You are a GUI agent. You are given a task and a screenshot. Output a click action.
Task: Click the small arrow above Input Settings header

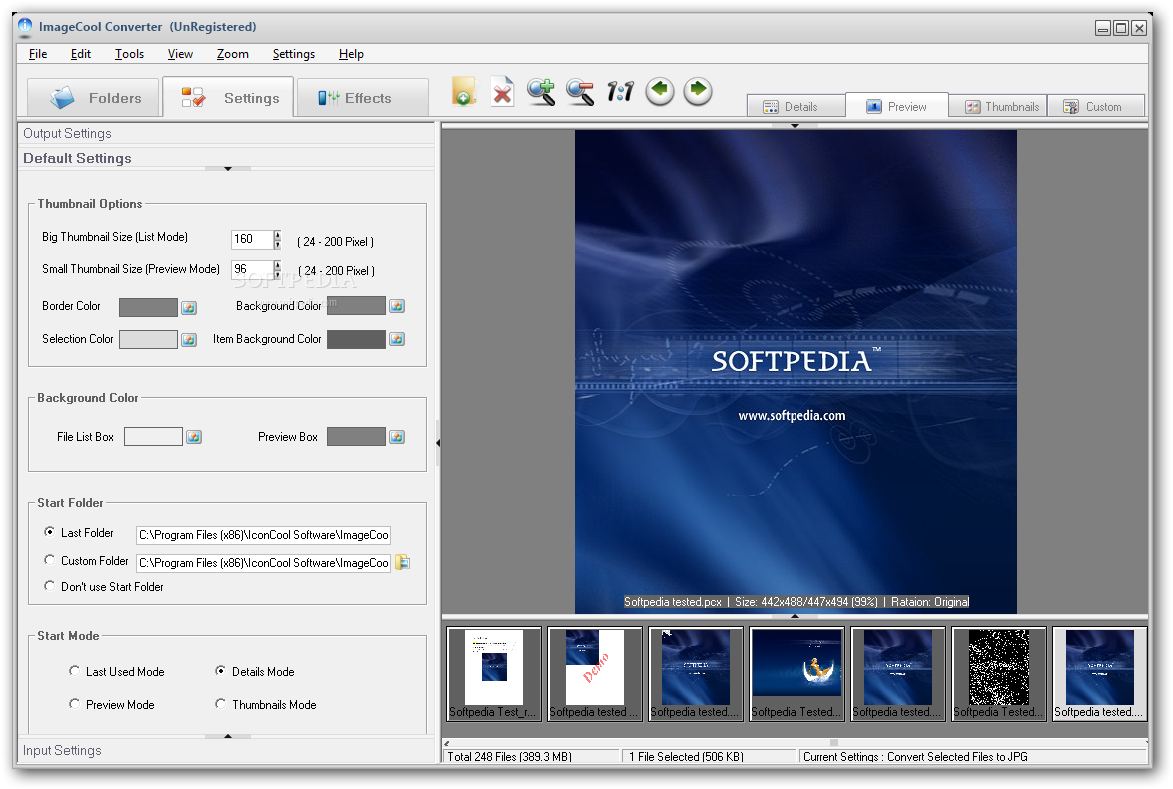pyautogui.click(x=228, y=736)
